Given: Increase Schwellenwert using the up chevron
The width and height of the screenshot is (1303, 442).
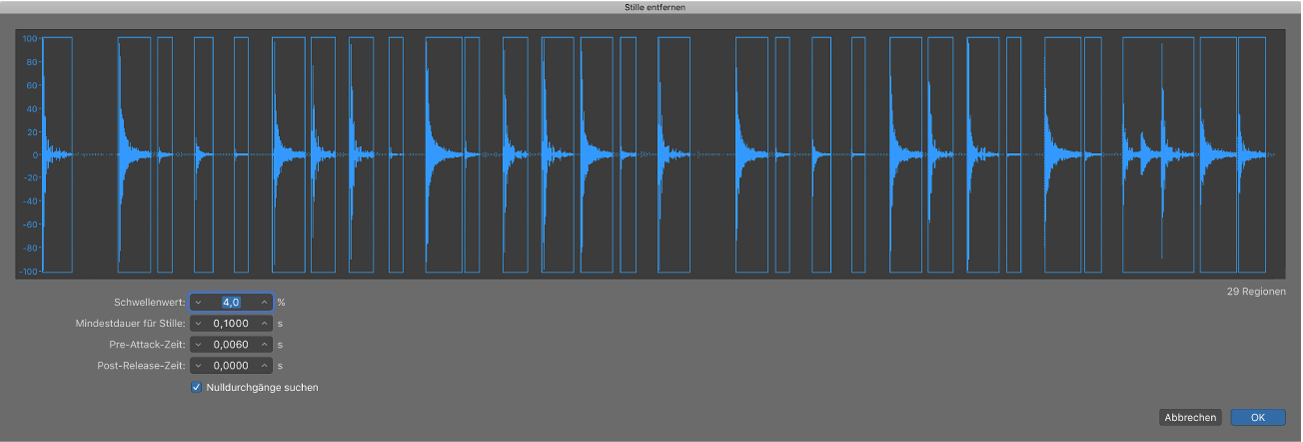Looking at the screenshot, I should 264,302.
